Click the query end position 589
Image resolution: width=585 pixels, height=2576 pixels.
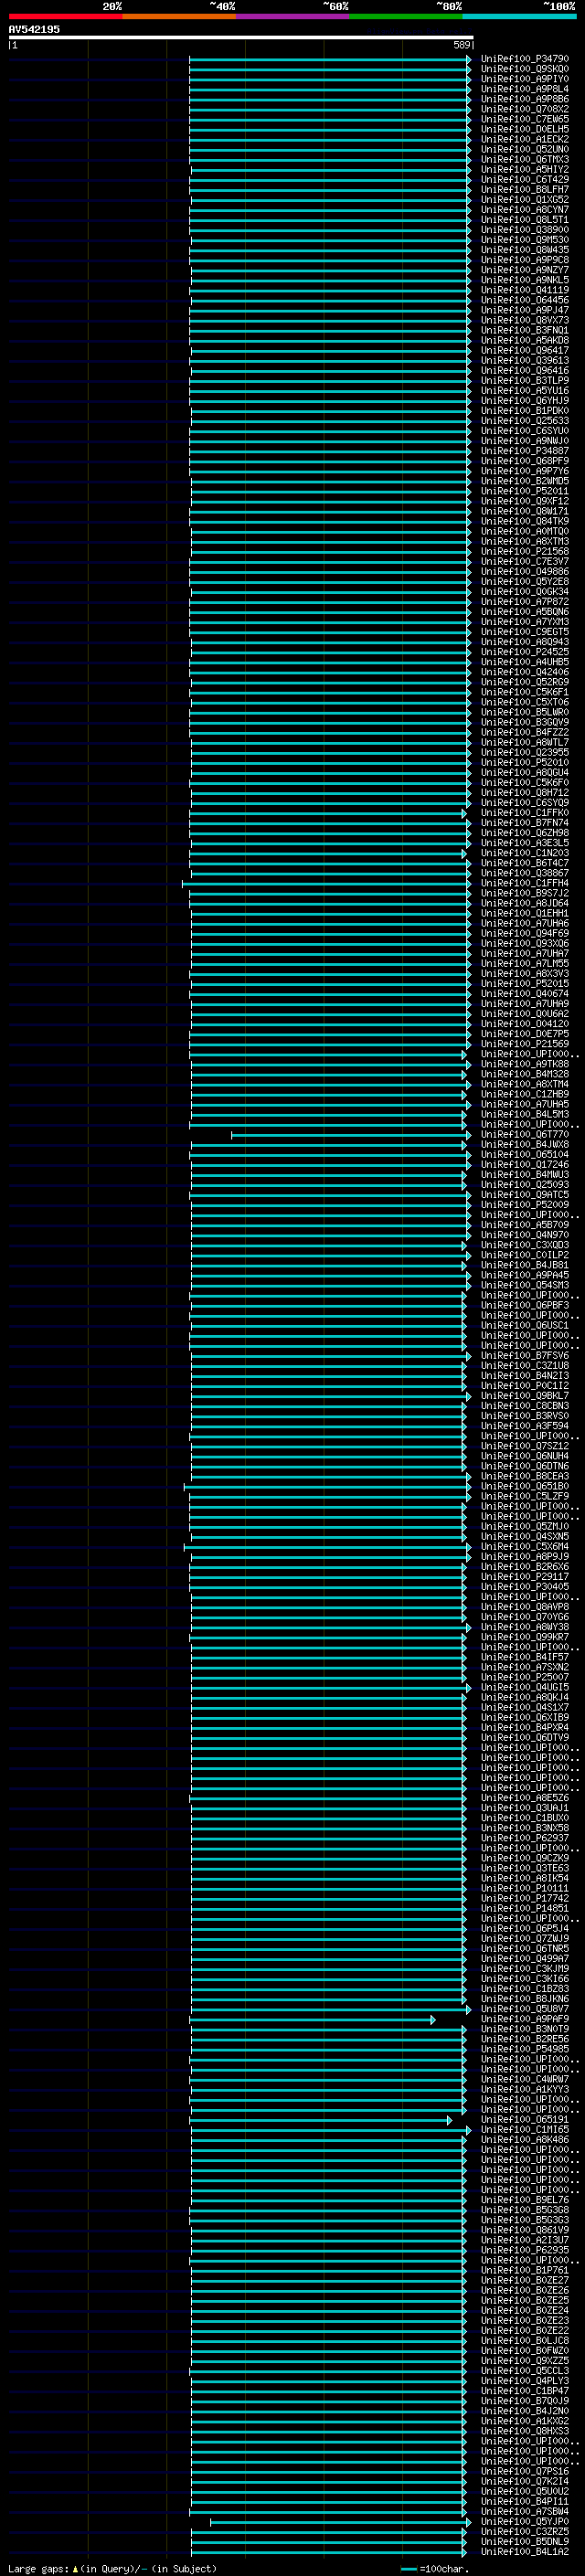(x=461, y=45)
